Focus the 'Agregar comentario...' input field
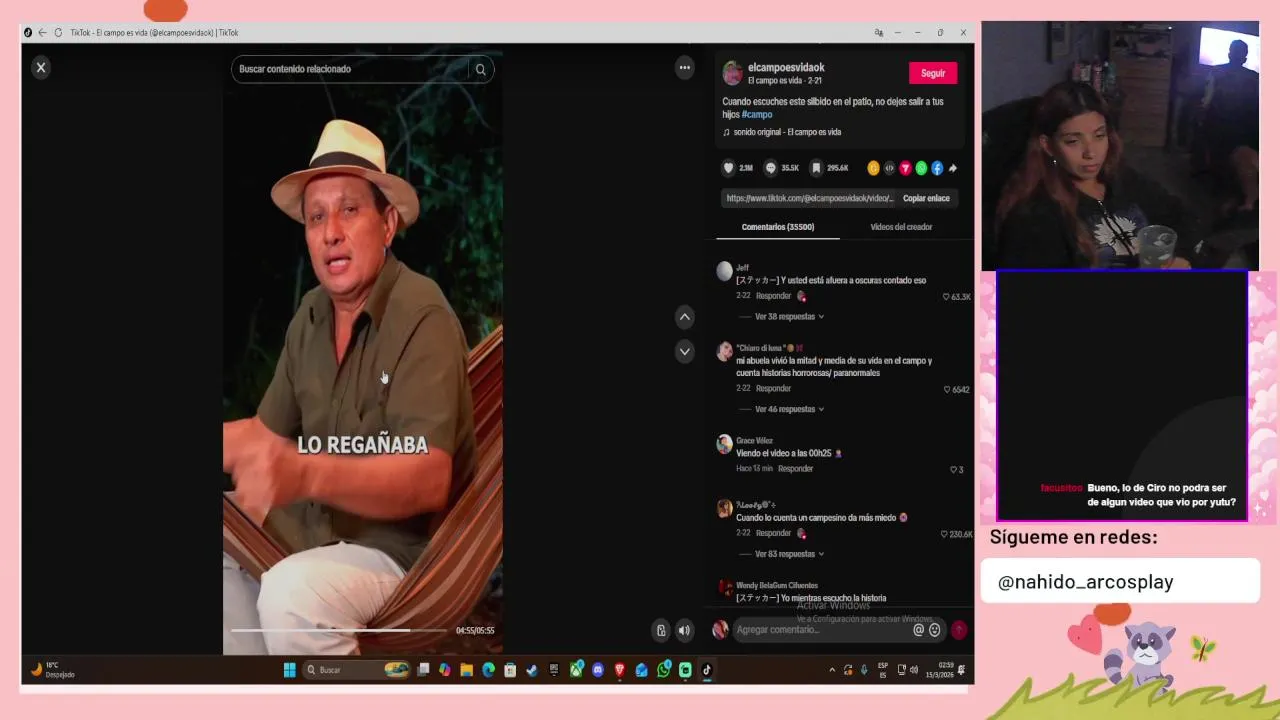The height and width of the screenshot is (720, 1280). tap(820, 630)
